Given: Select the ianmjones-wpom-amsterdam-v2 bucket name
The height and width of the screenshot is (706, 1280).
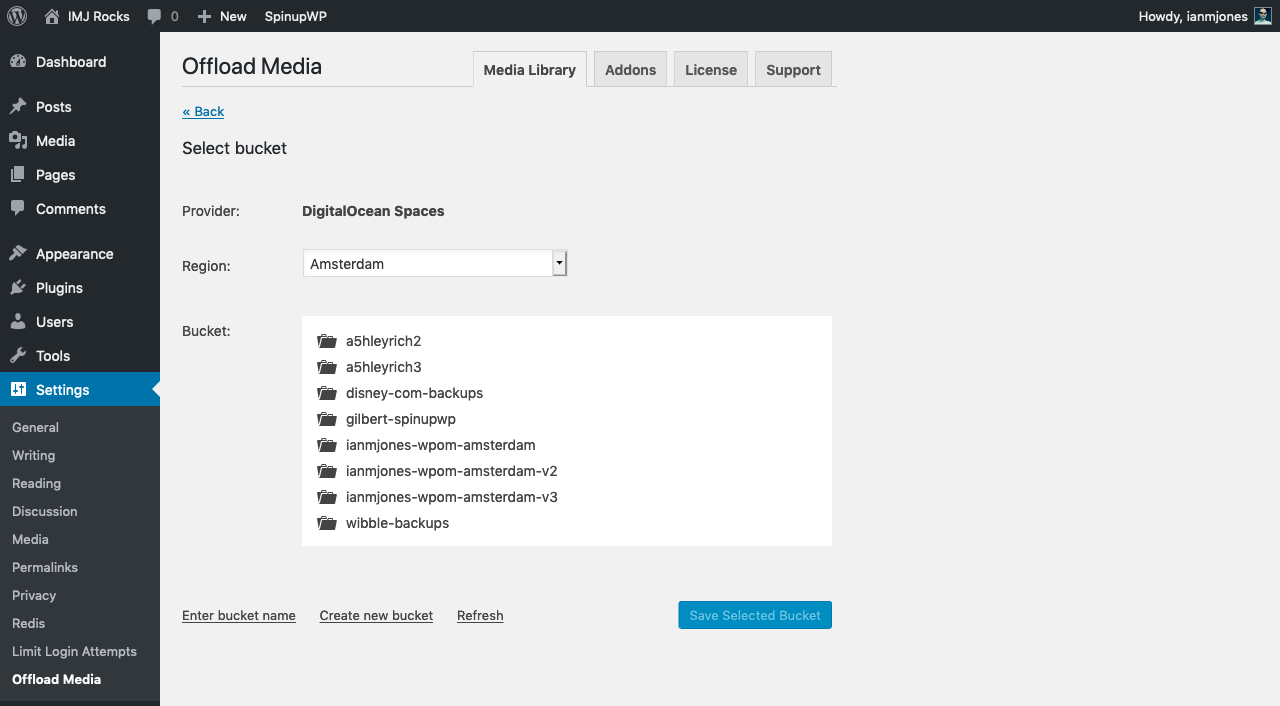Looking at the screenshot, I should point(452,471).
